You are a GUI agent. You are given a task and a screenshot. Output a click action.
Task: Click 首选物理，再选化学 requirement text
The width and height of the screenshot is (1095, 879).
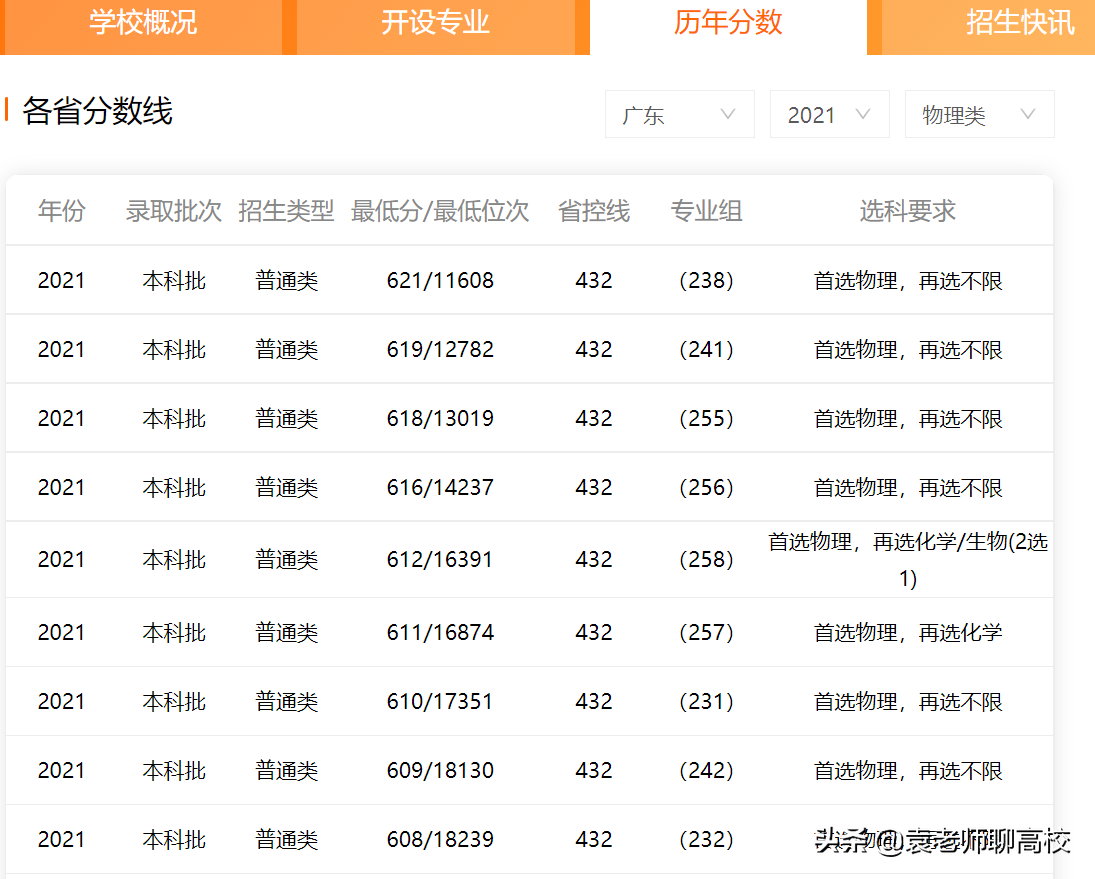(x=906, y=631)
